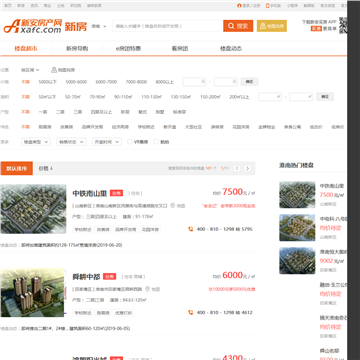Viewport: 360px width, 360px height.
Task: Choose the 150-200㎡ area filter
Action: coord(210,97)
